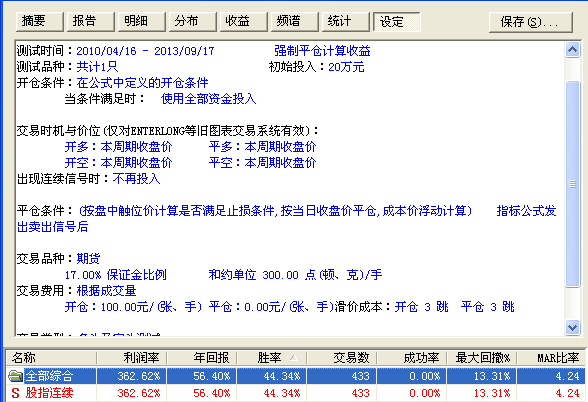Click 0.00% in the 股指连续 row
Viewport: 588px width, 402px height.
[x=424, y=393]
